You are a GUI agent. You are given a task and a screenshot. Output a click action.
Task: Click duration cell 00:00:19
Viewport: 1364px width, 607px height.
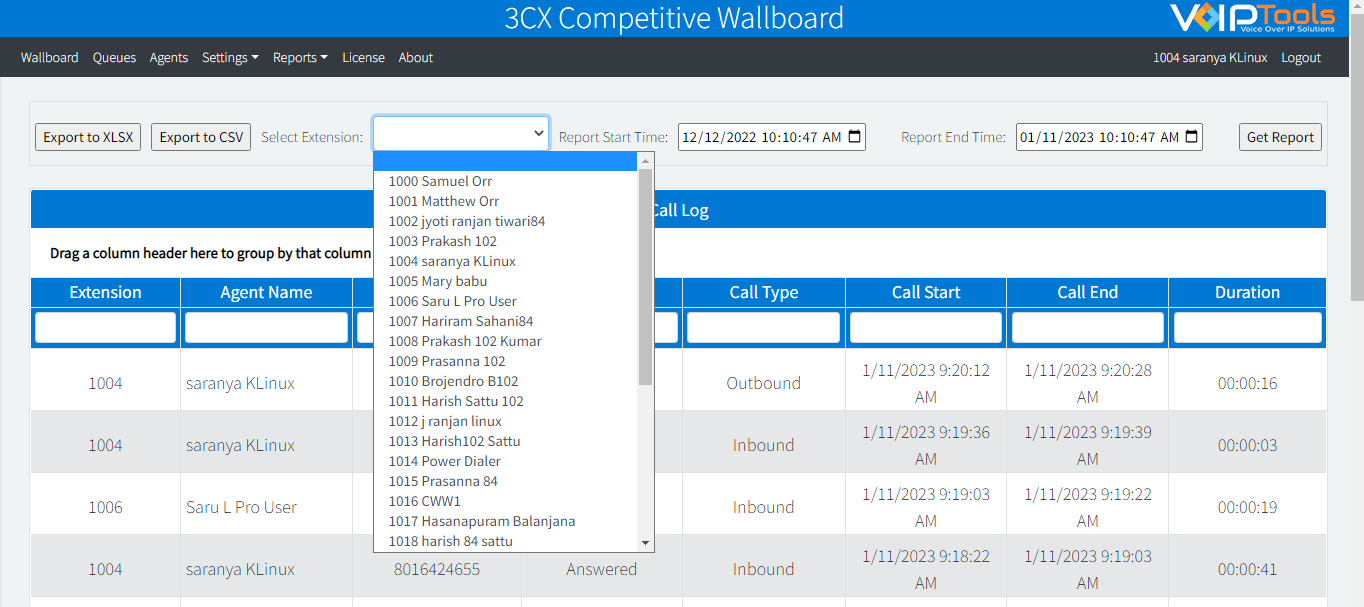coord(1247,507)
